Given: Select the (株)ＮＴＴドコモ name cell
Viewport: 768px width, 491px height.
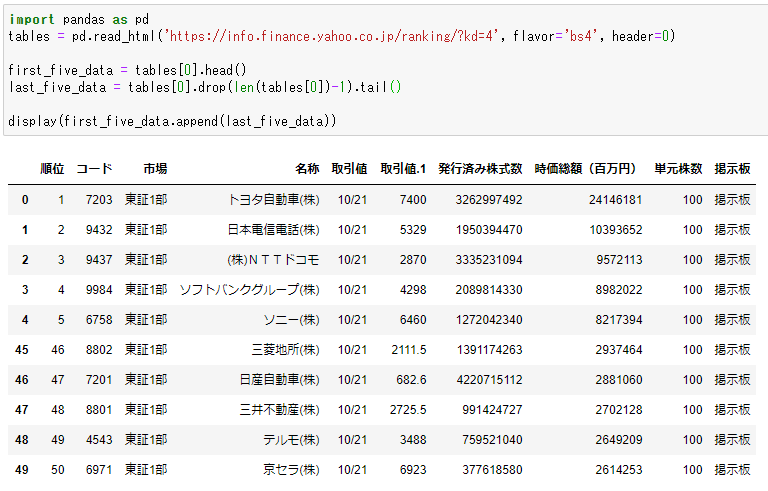Looking at the screenshot, I should tap(273, 260).
